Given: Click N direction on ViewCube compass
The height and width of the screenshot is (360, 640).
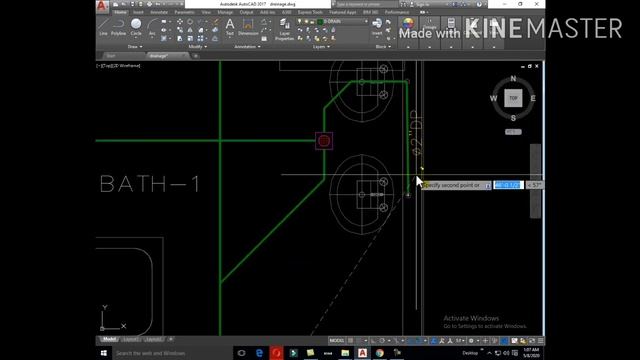Looking at the screenshot, I should pos(513,78).
